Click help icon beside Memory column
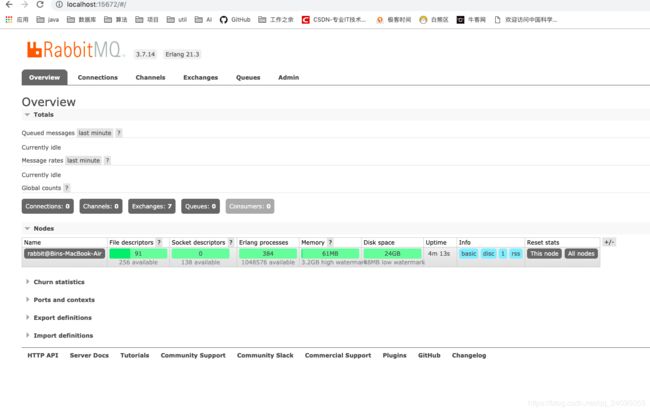The width and height of the screenshot is (650, 412). (330, 242)
